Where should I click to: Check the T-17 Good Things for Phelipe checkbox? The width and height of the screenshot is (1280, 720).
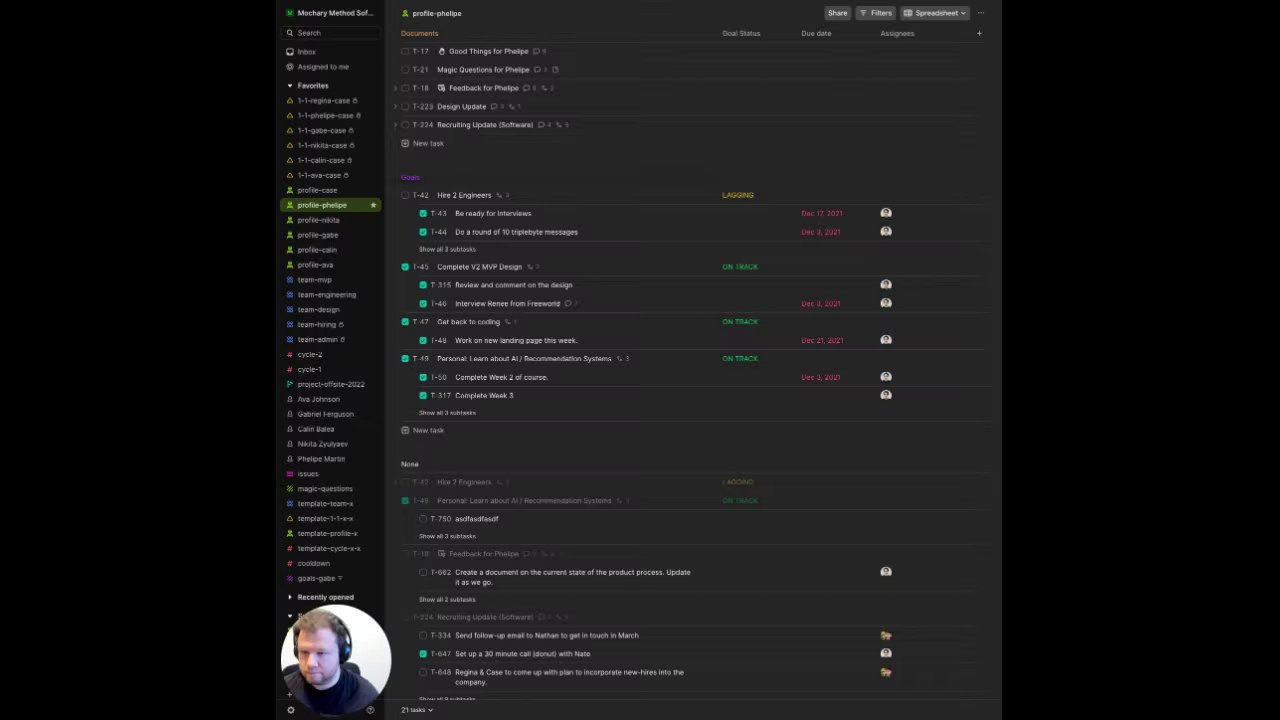(405, 51)
